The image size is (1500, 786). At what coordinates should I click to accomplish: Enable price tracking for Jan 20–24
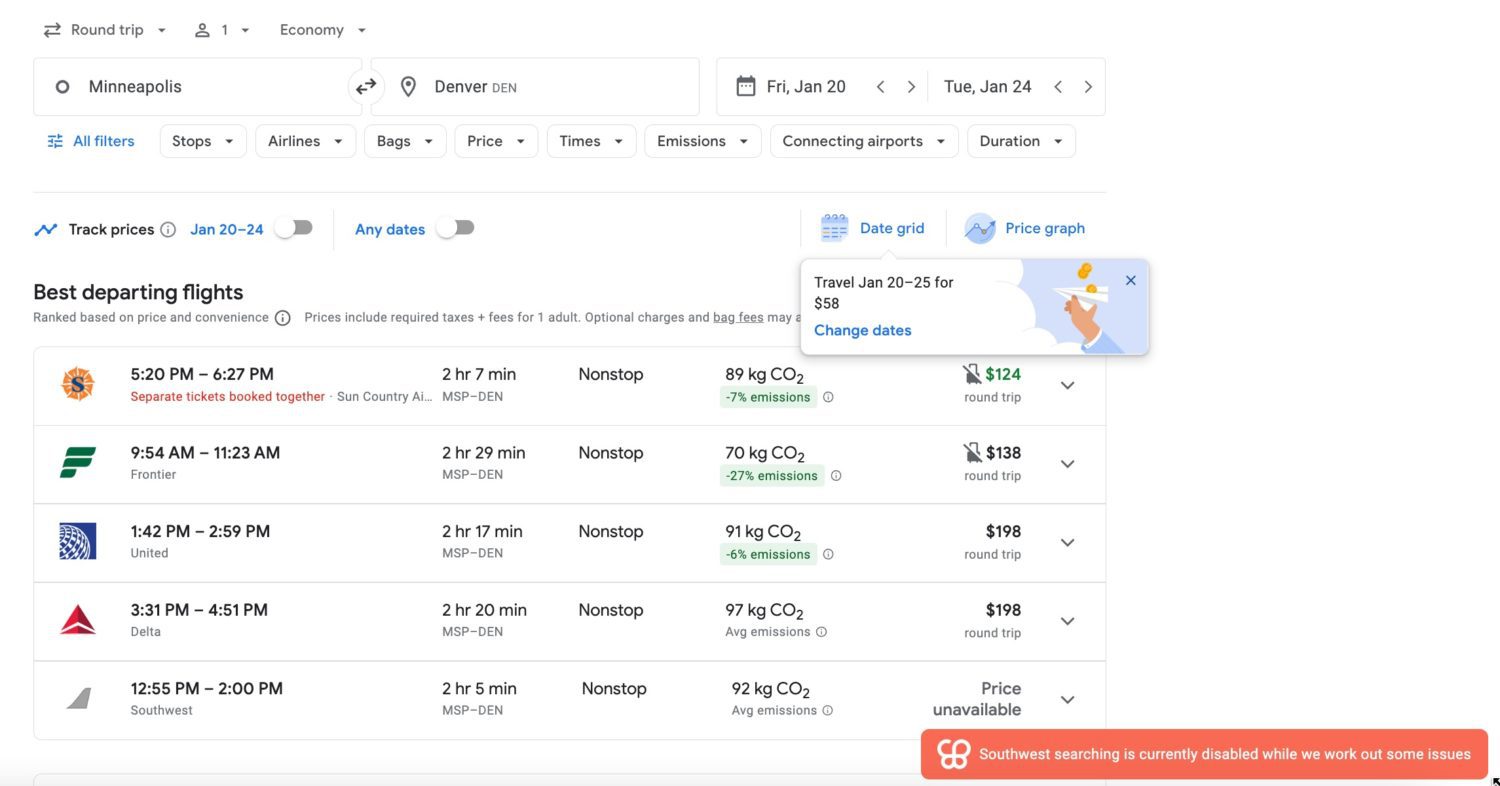tap(294, 228)
